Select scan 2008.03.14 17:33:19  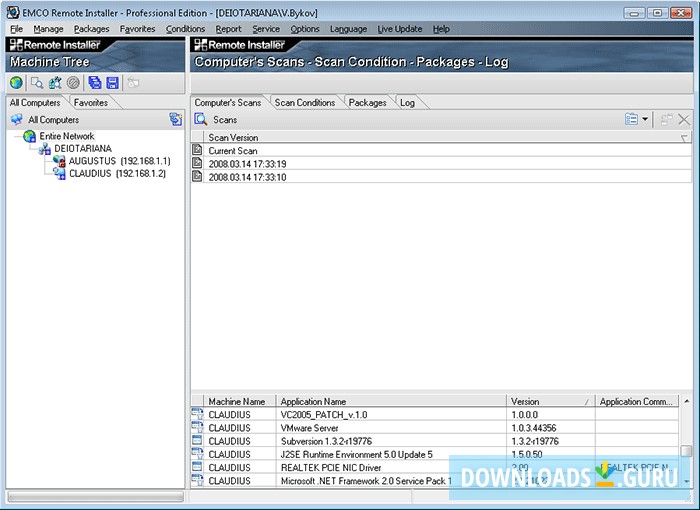coord(442,163)
